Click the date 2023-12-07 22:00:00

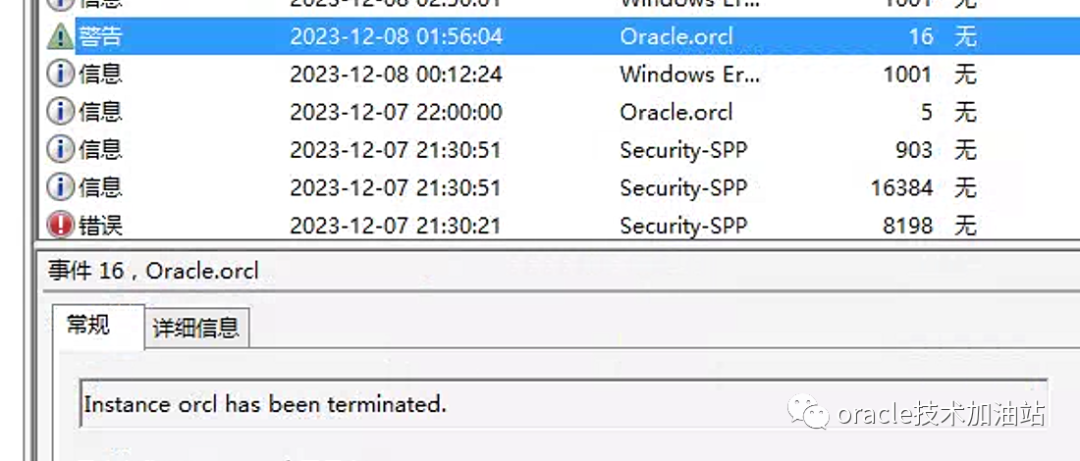point(396,112)
